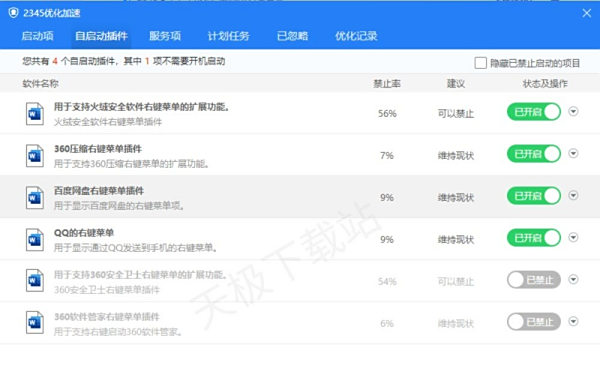Click the QQ的右键菜单 title text
The height and width of the screenshot is (375, 600).
(84, 233)
